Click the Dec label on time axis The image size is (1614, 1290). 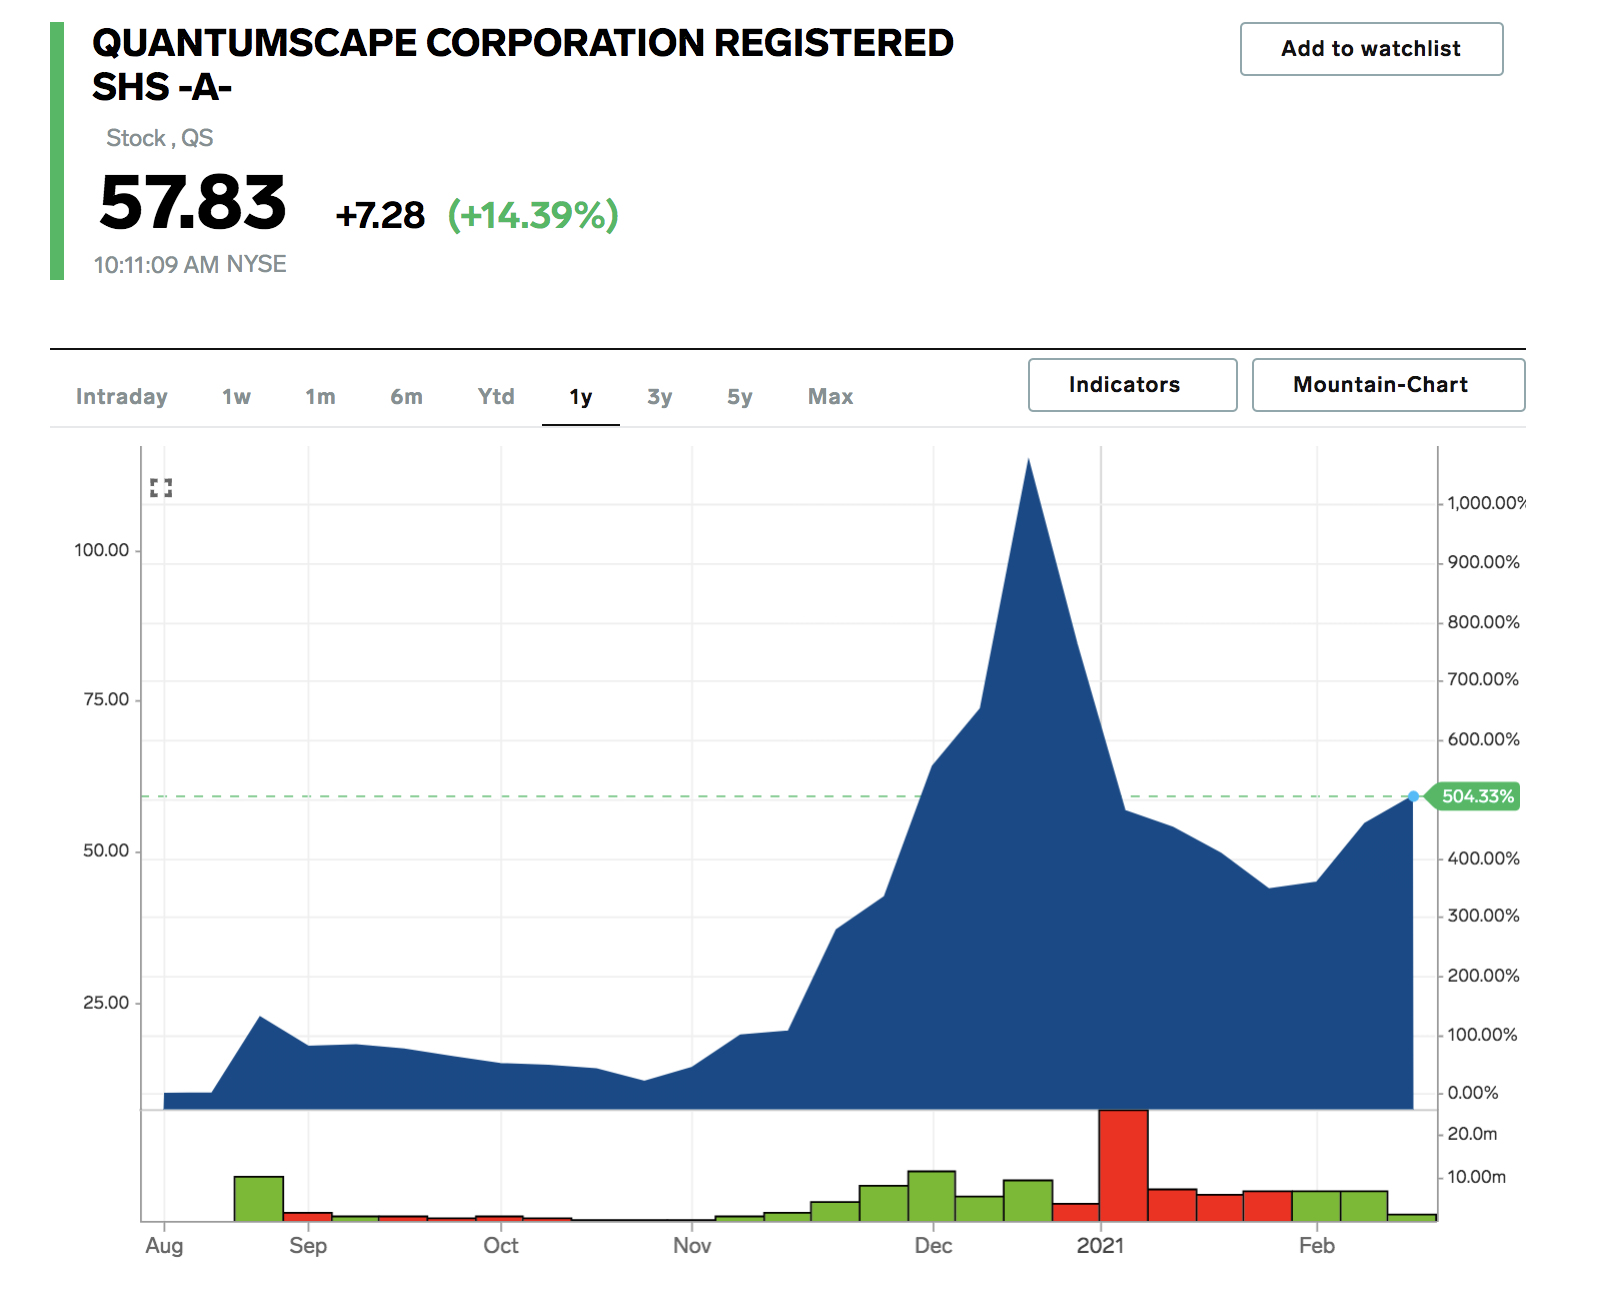pyautogui.click(x=933, y=1246)
